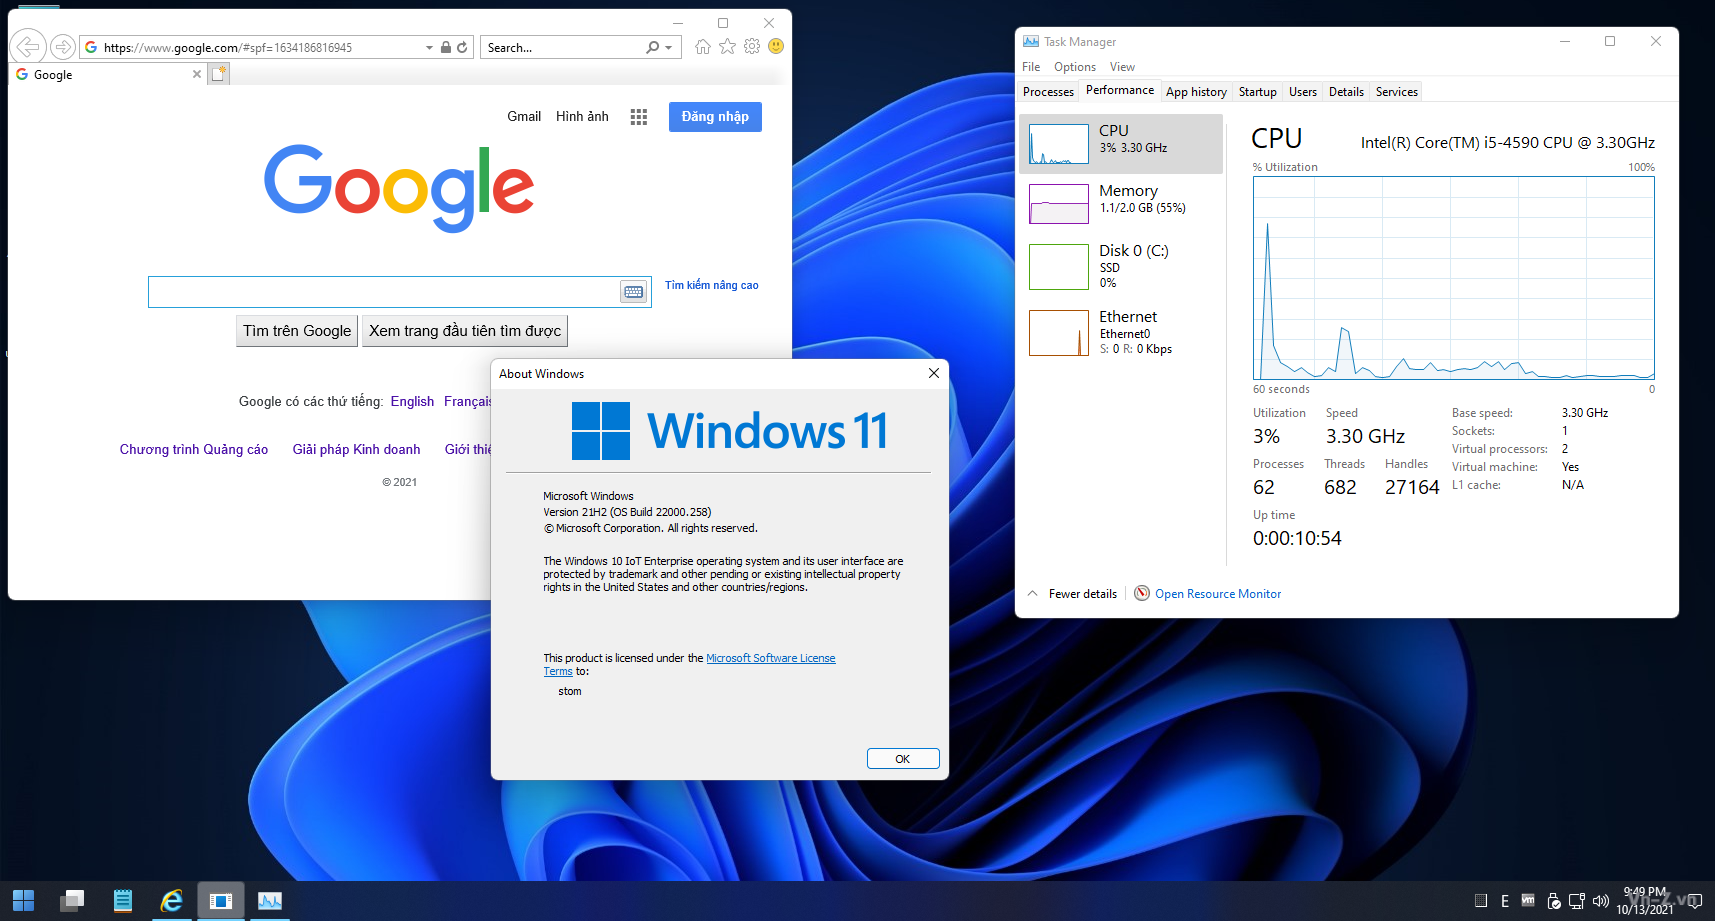The image size is (1715, 921).
Task: Open the Favorites star icon
Action: [x=727, y=47]
